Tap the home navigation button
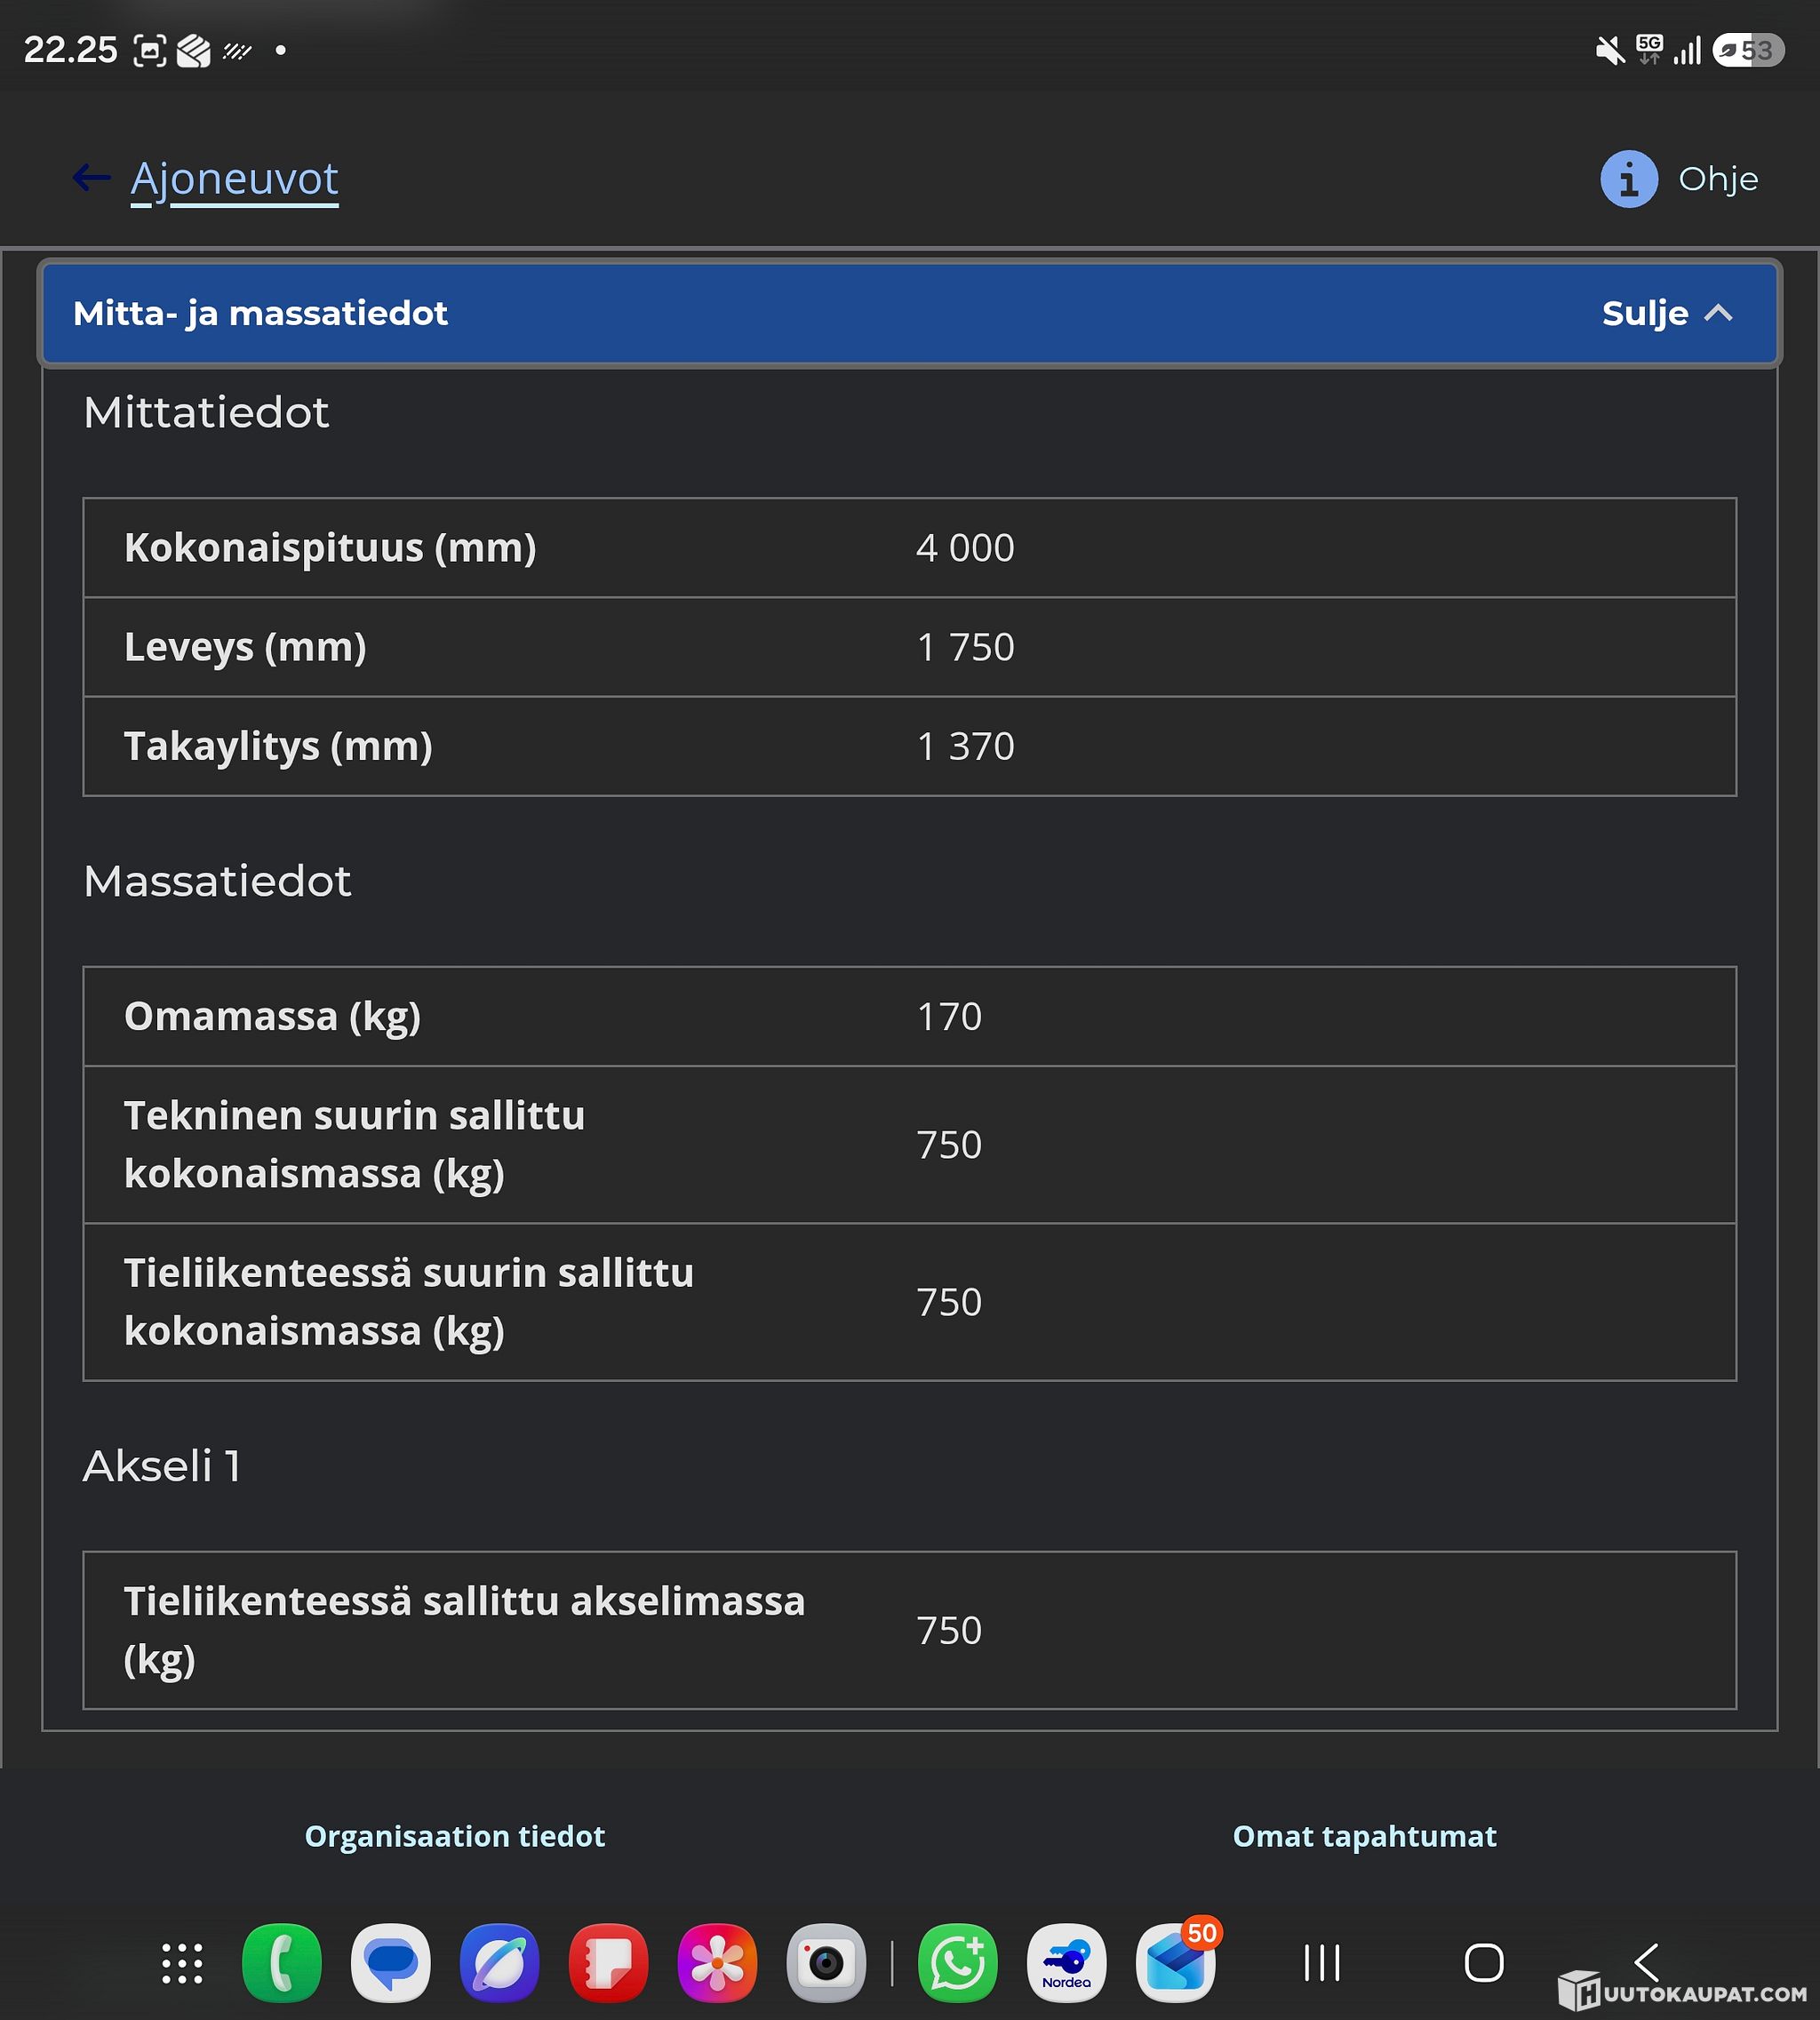 click(x=1484, y=1963)
